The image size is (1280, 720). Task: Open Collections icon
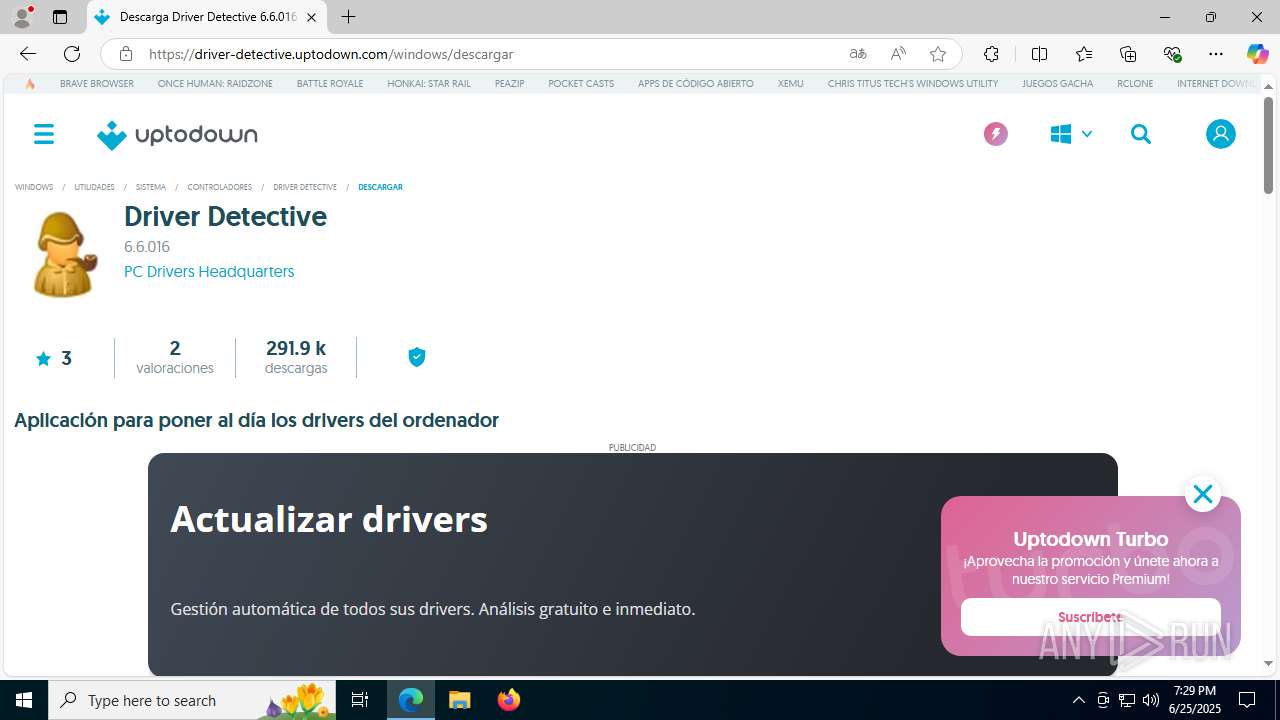1128,54
